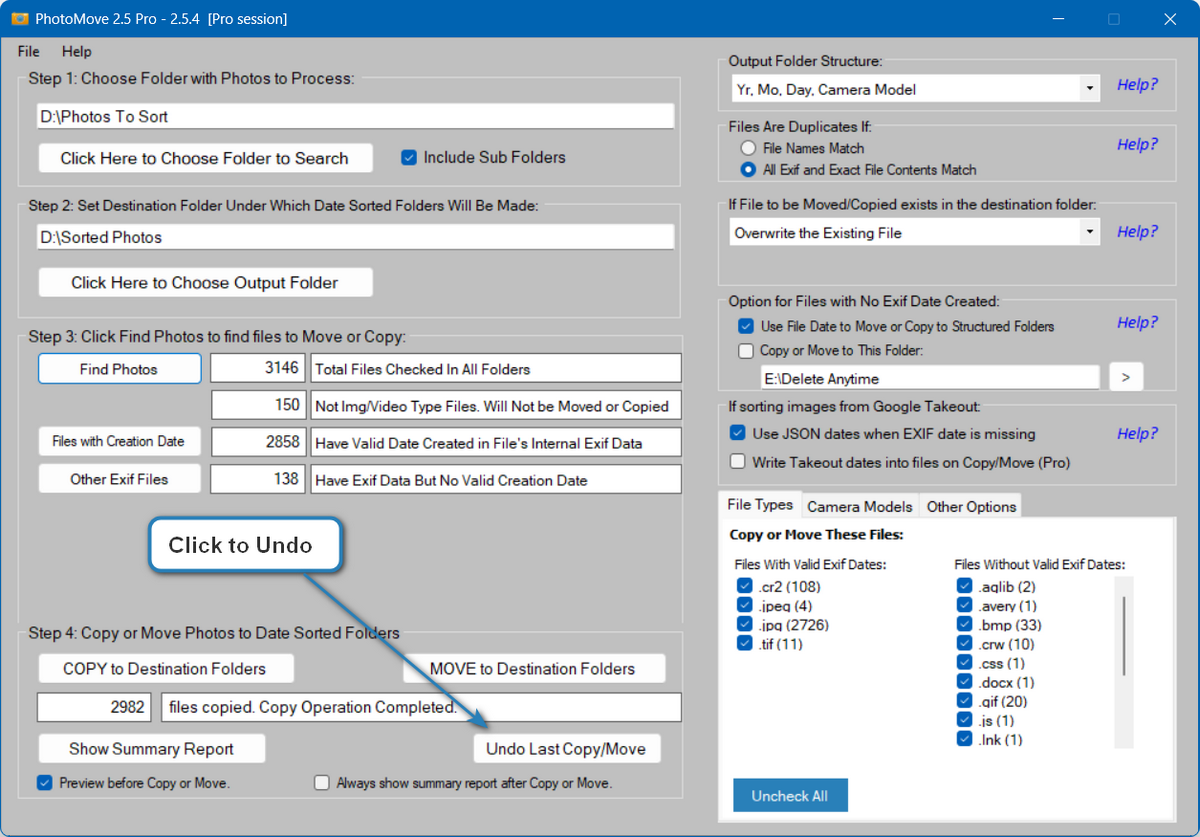Toggle Use File Date to Move or Copy
1200x837 pixels.
tap(745, 326)
